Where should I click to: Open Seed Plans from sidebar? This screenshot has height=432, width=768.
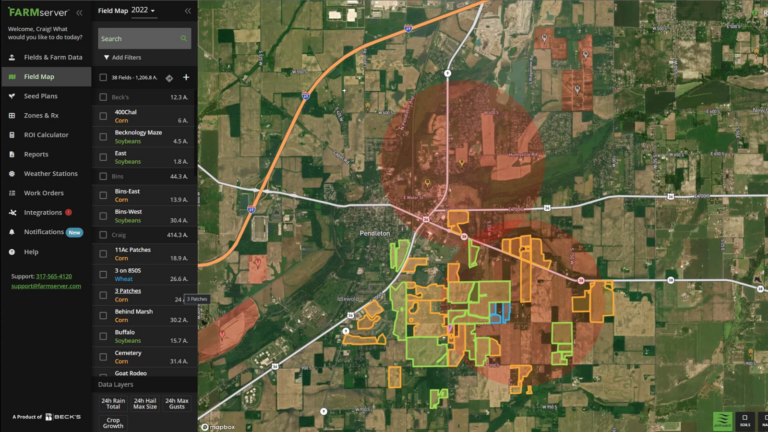click(39, 96)
